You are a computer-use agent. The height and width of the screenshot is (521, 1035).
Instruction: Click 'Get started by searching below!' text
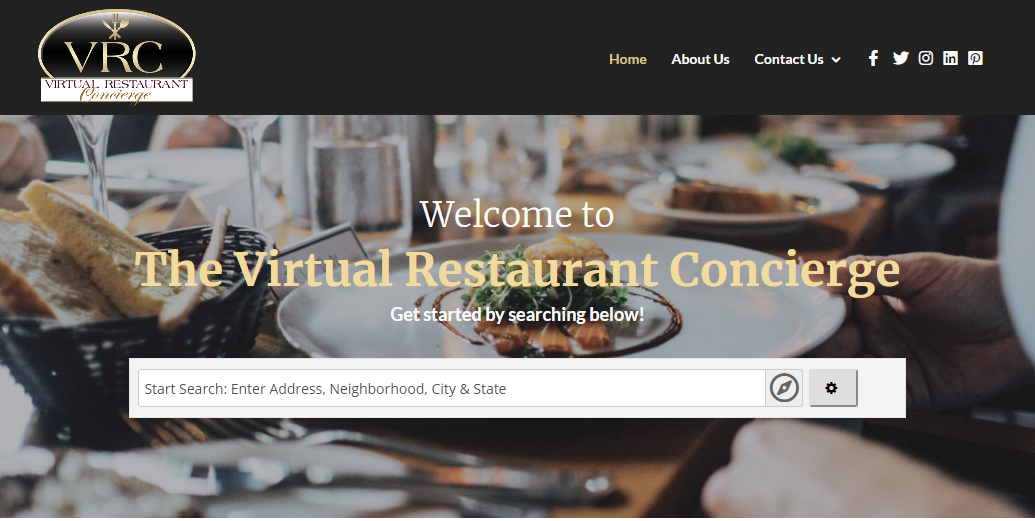coord(517,314)
